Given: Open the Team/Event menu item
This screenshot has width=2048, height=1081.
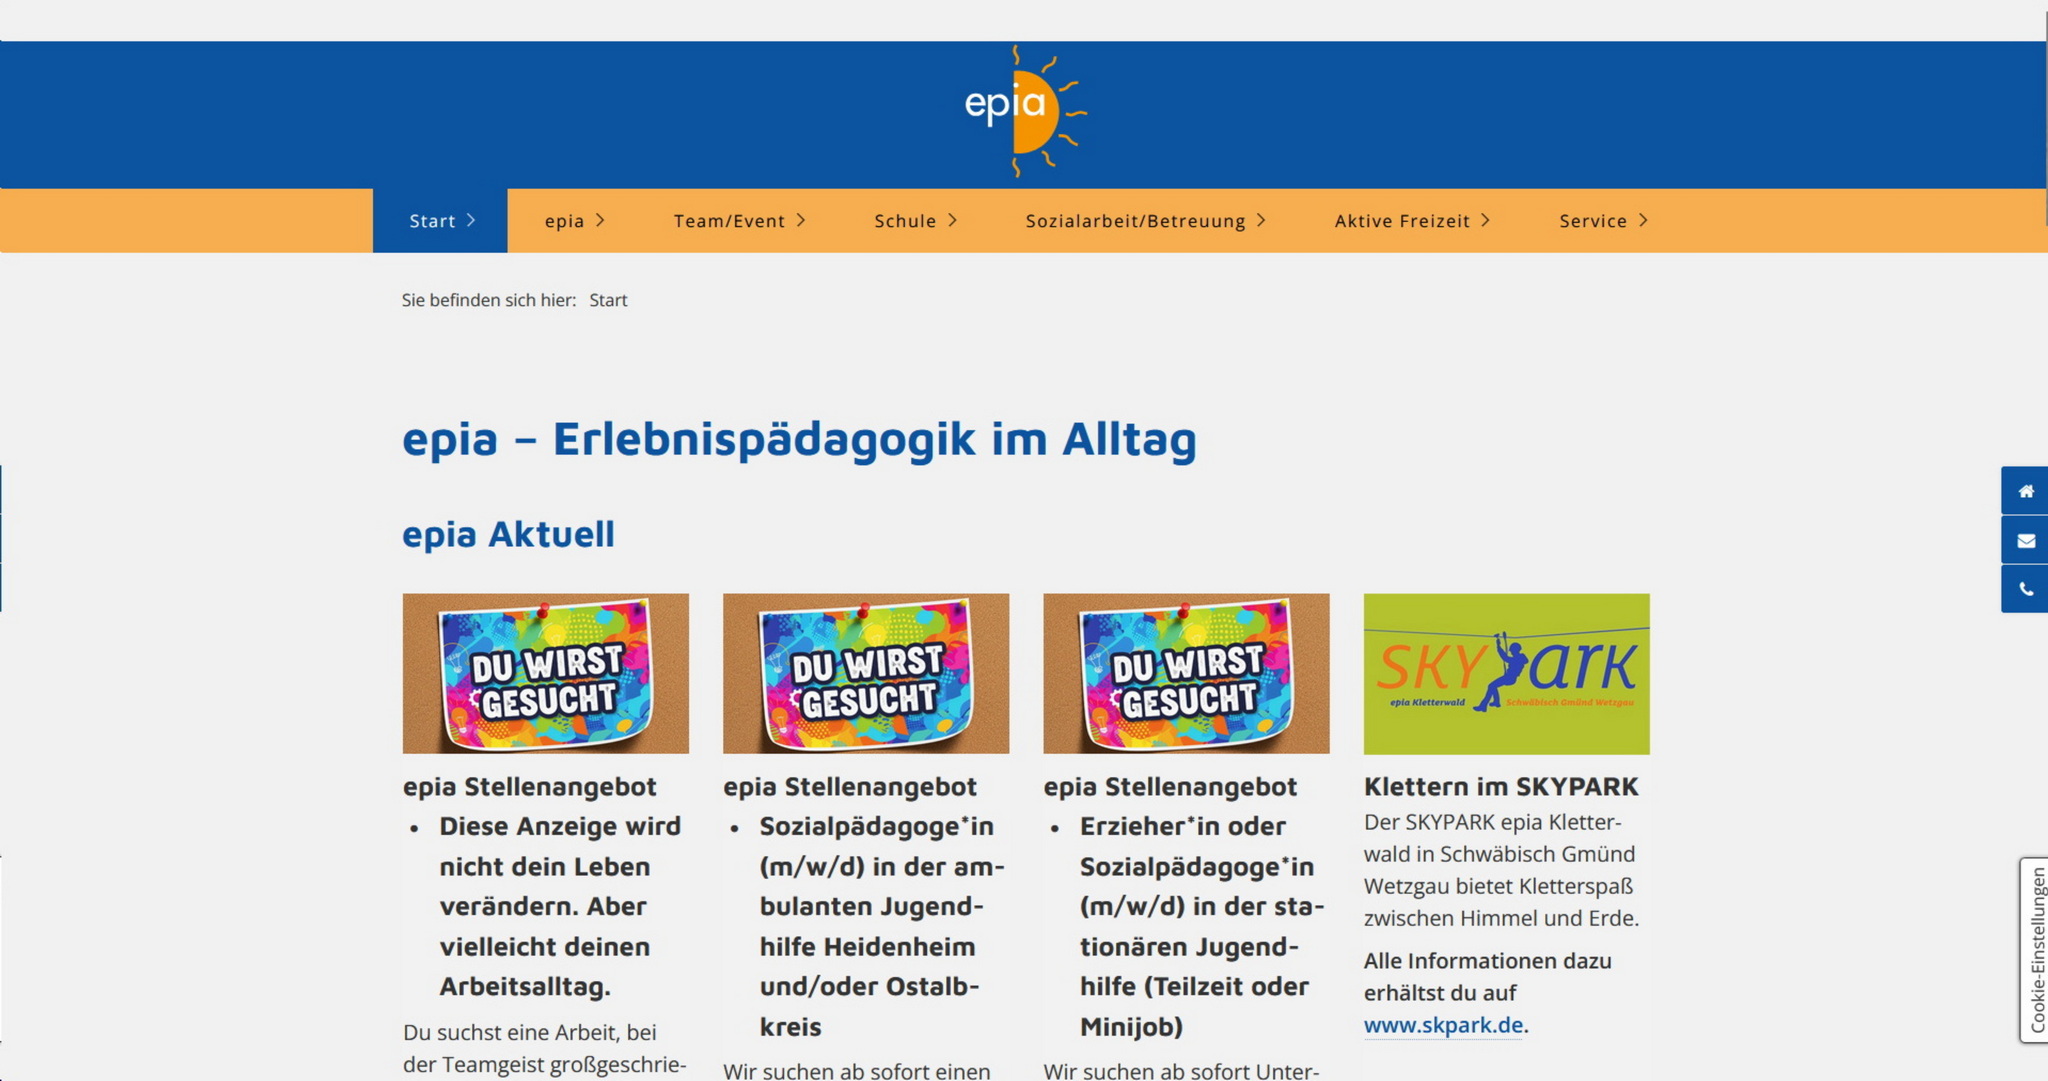Looking at the screenshot, I should coord(729,221).
